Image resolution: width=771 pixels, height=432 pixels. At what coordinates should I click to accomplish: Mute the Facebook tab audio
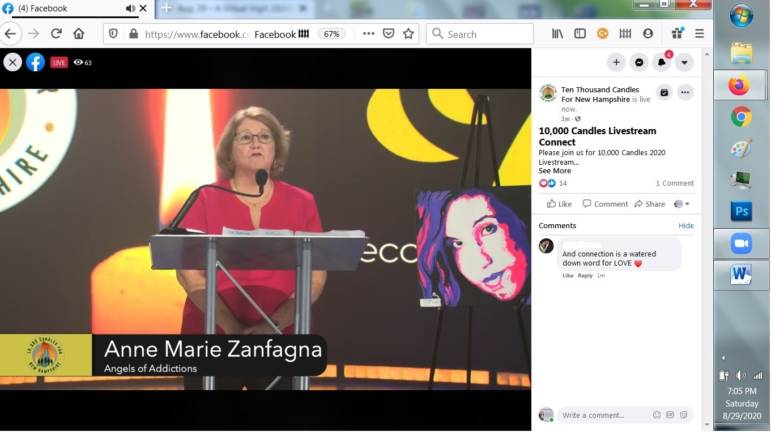(130, 9)
